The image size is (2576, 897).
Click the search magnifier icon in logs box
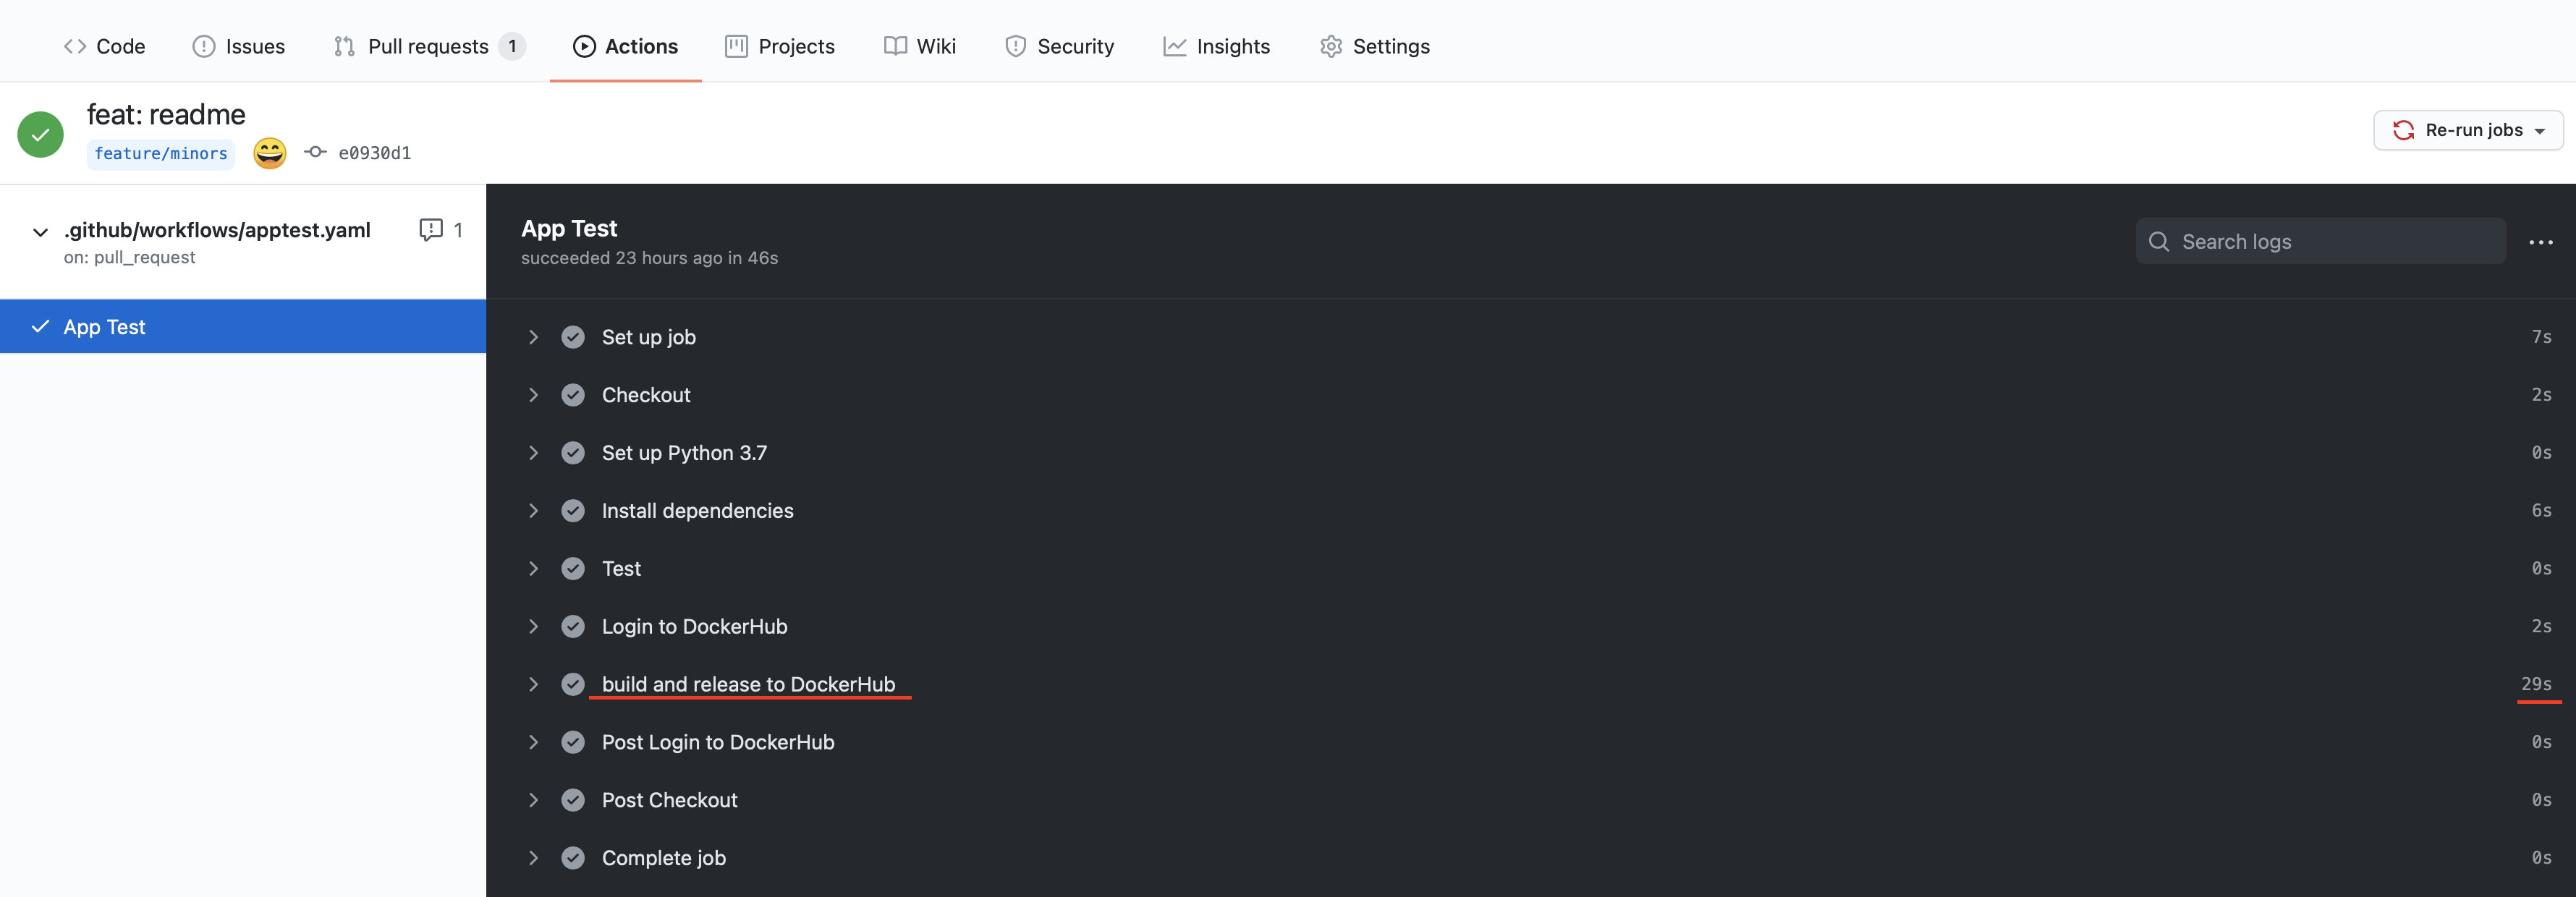point(2159,242)
